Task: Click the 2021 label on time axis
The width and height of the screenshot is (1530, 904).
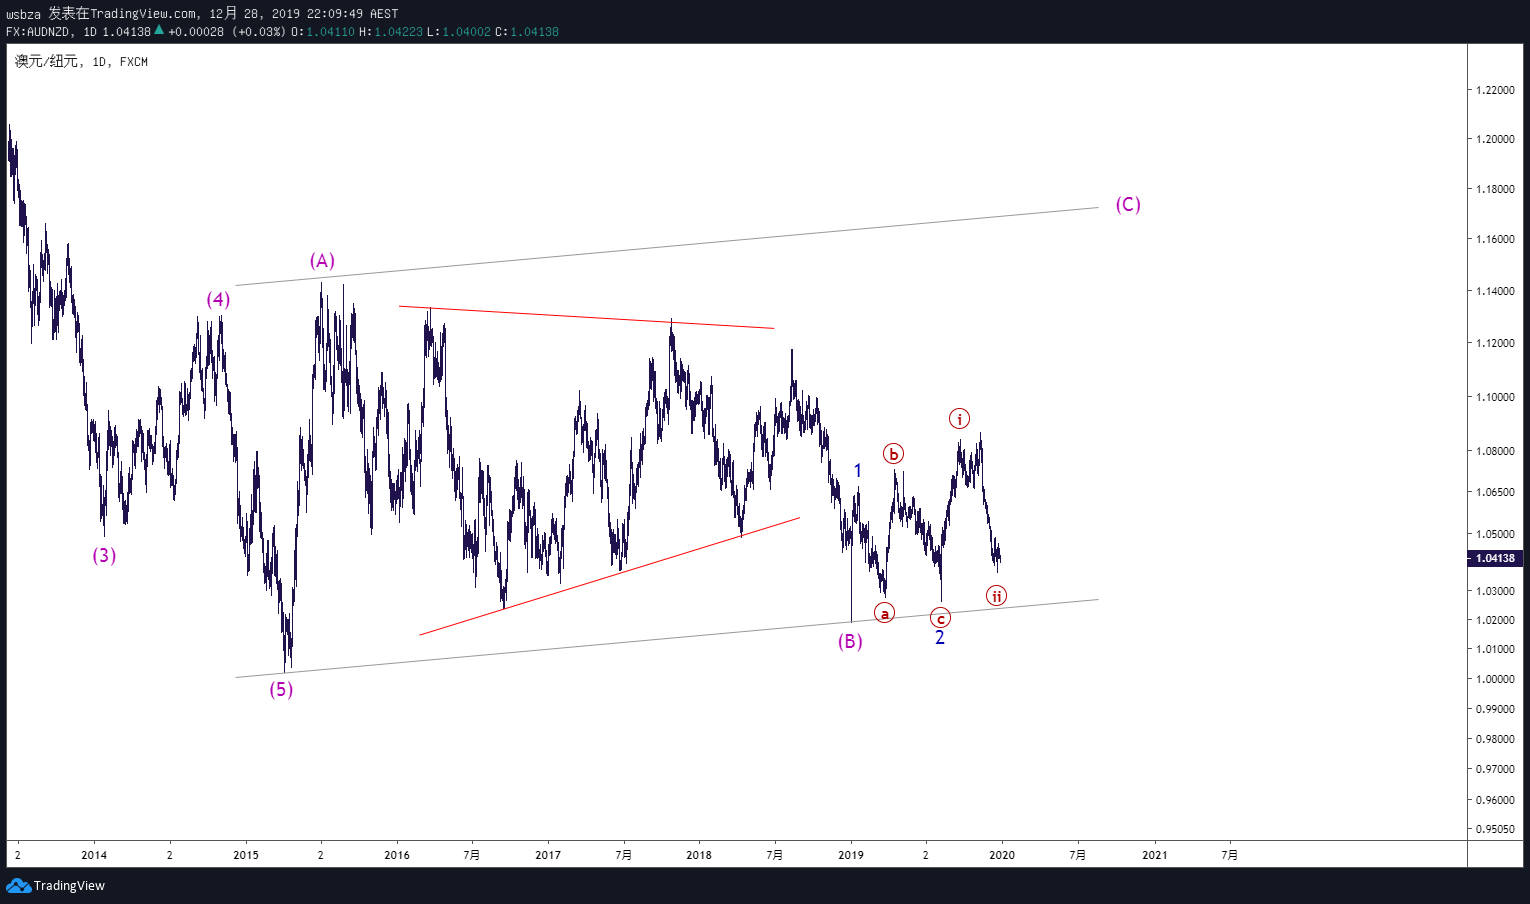Action: coord(1154,855)
